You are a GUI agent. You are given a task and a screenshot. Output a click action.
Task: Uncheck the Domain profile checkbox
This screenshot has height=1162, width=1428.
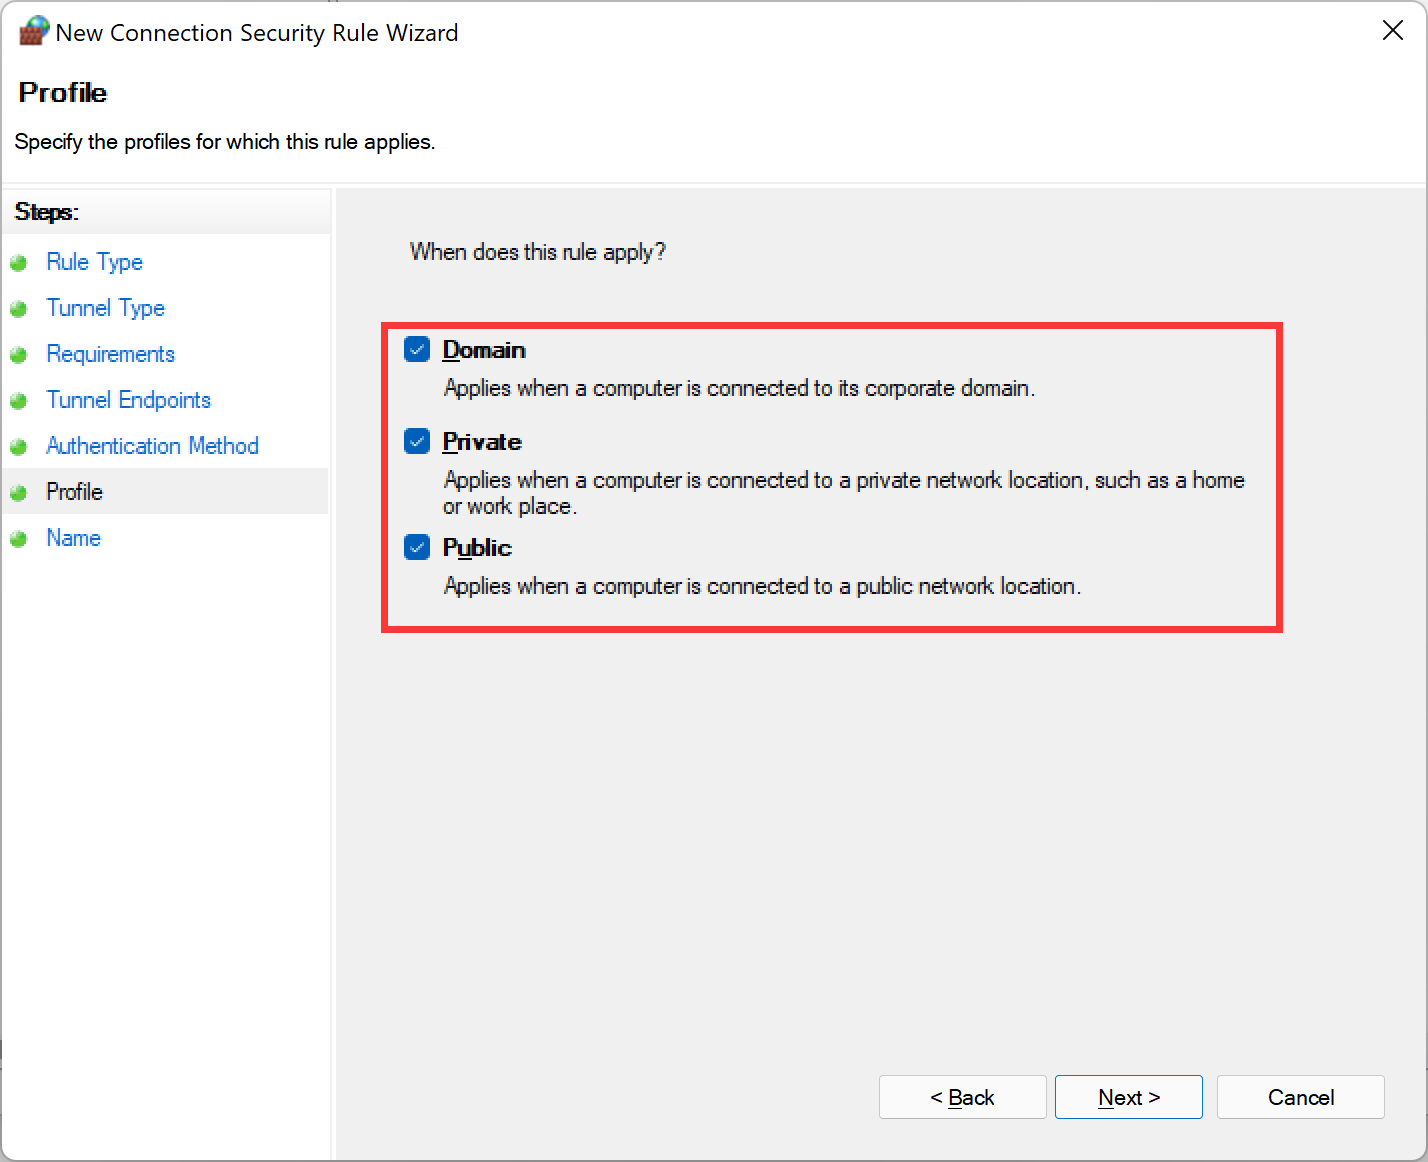417,349
